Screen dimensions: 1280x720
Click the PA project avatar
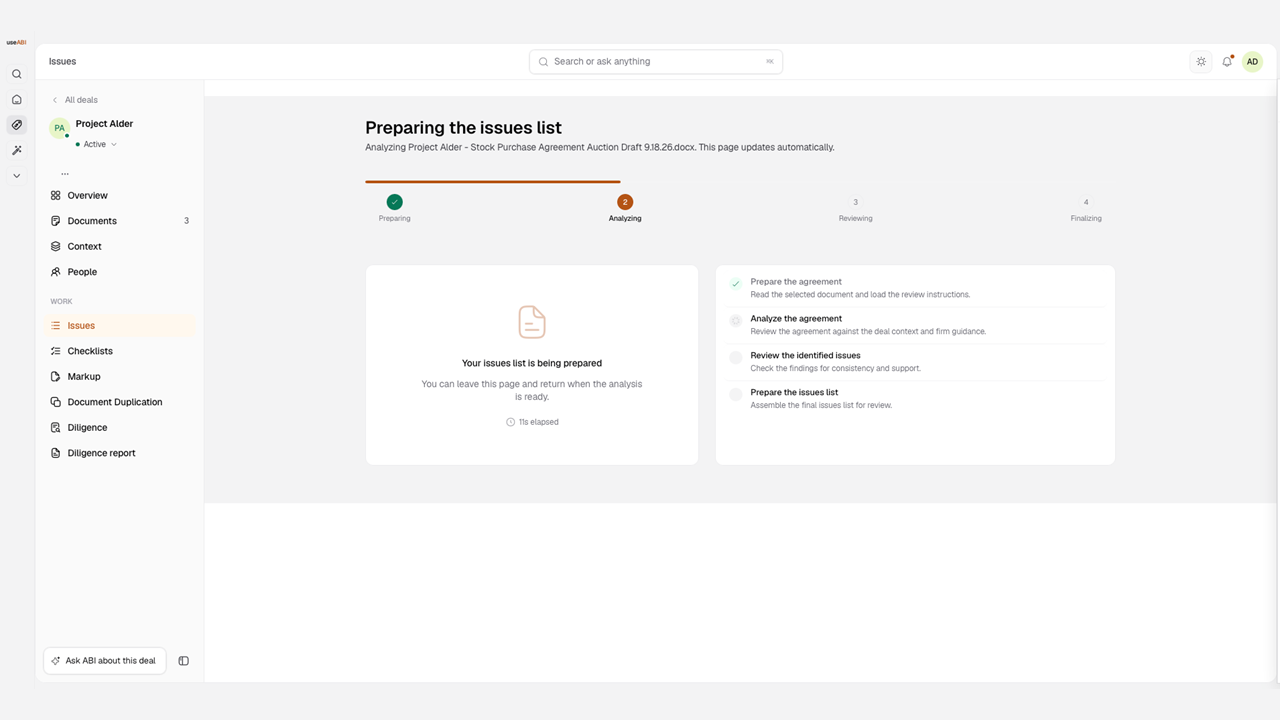(x=60, y=128)
